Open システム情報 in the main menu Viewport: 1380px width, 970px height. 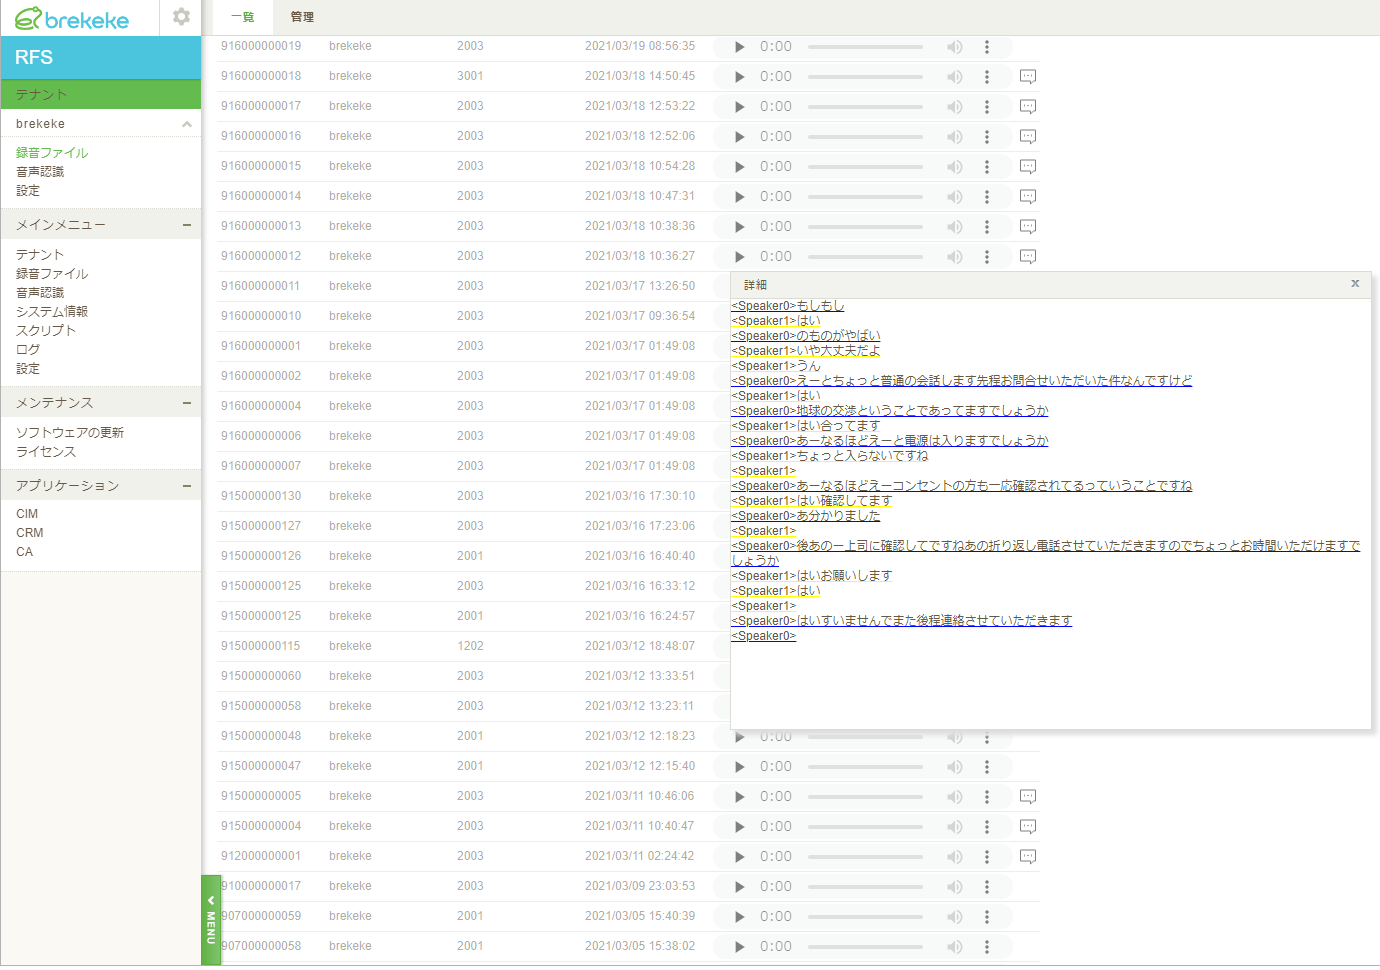pyautogui.click(x=52, y=311)
